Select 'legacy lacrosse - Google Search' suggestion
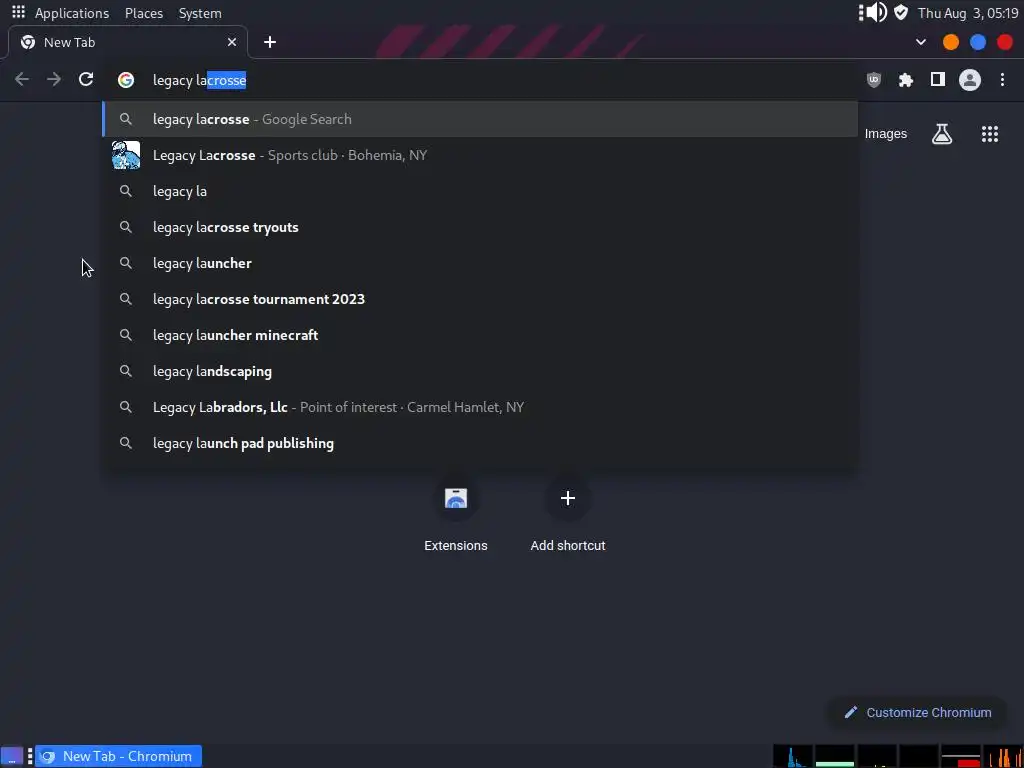1024x768 pixels. [x=480, y=119]
